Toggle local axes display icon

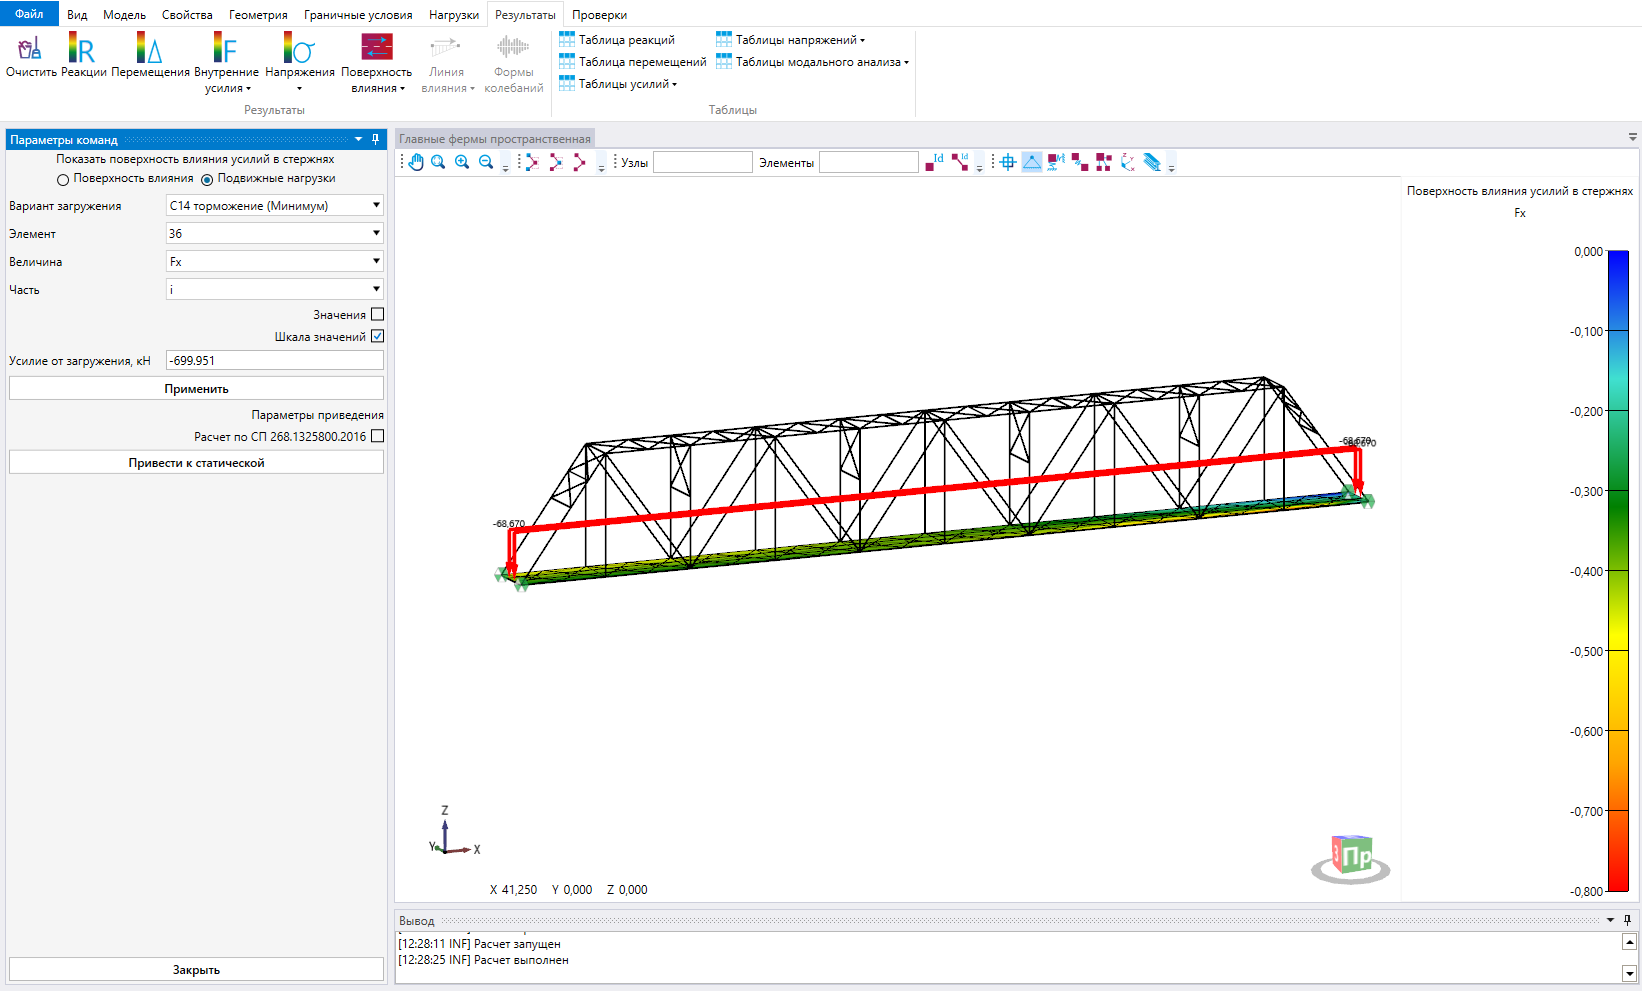click(x=1128, y=162)
